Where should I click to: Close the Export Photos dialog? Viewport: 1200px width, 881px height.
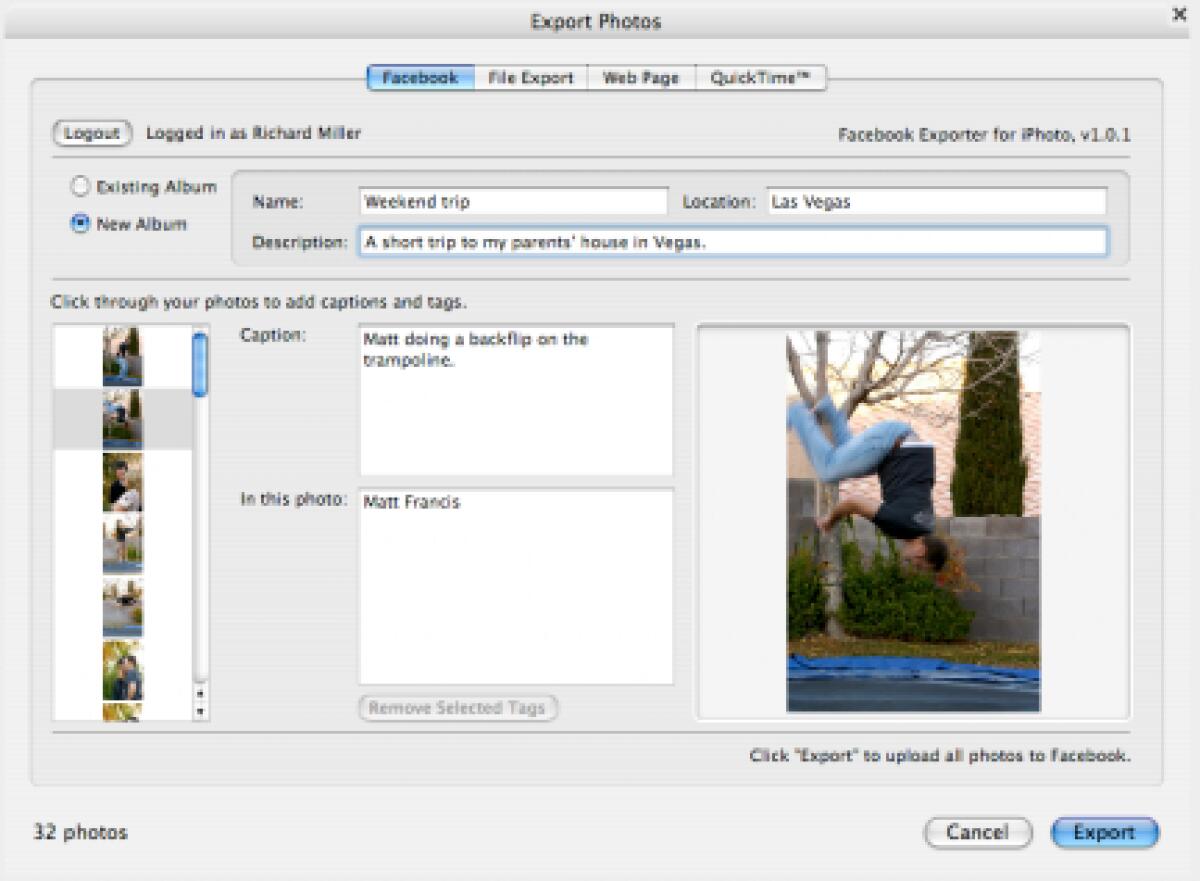coord(1178,16)
